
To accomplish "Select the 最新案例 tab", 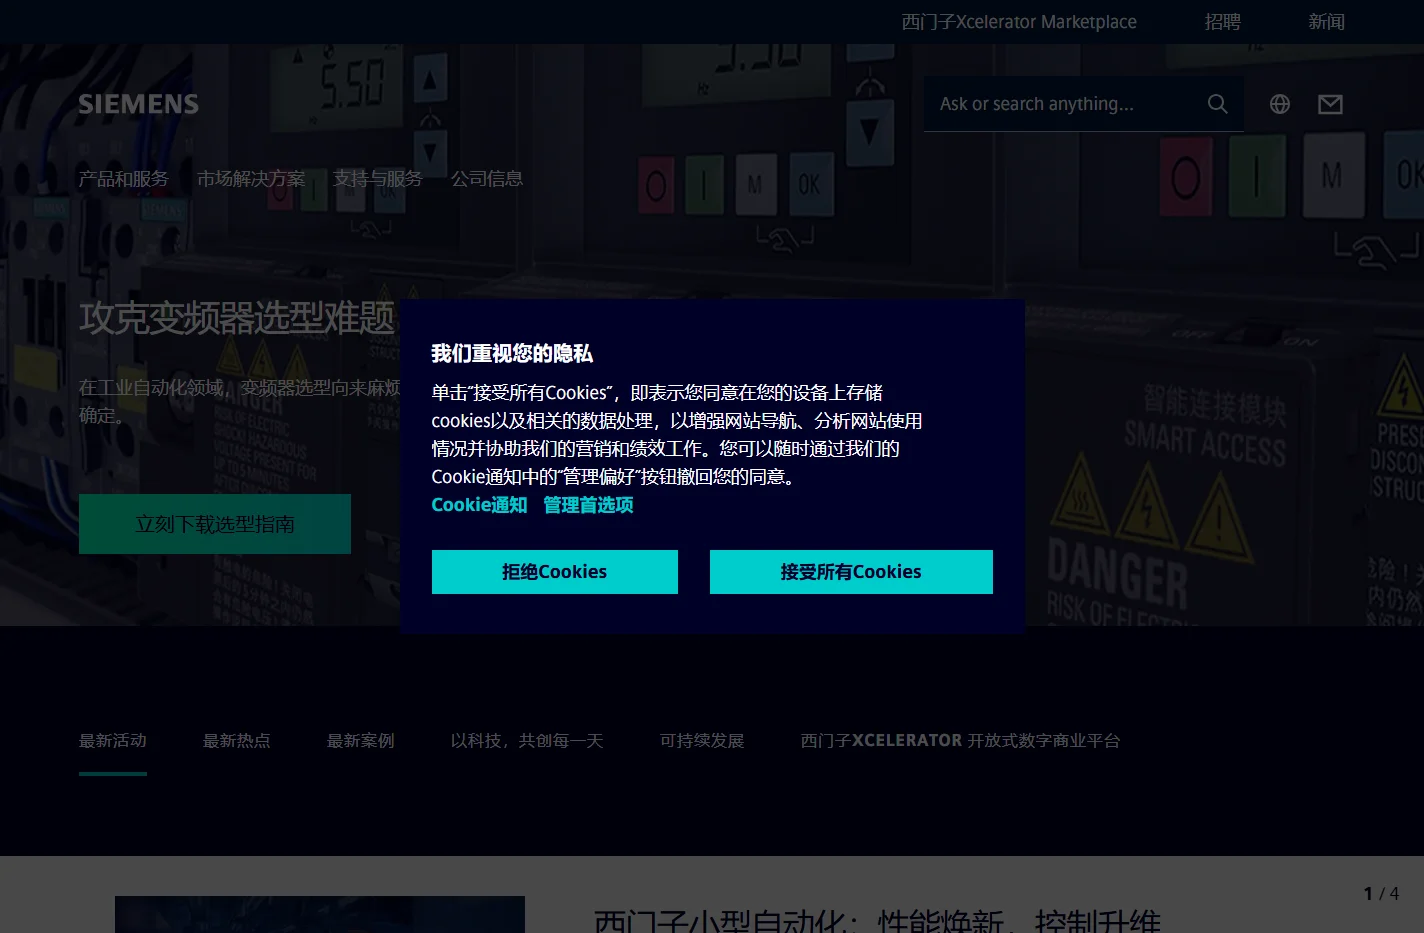I will pyautogui.click(x=361, y=741).
